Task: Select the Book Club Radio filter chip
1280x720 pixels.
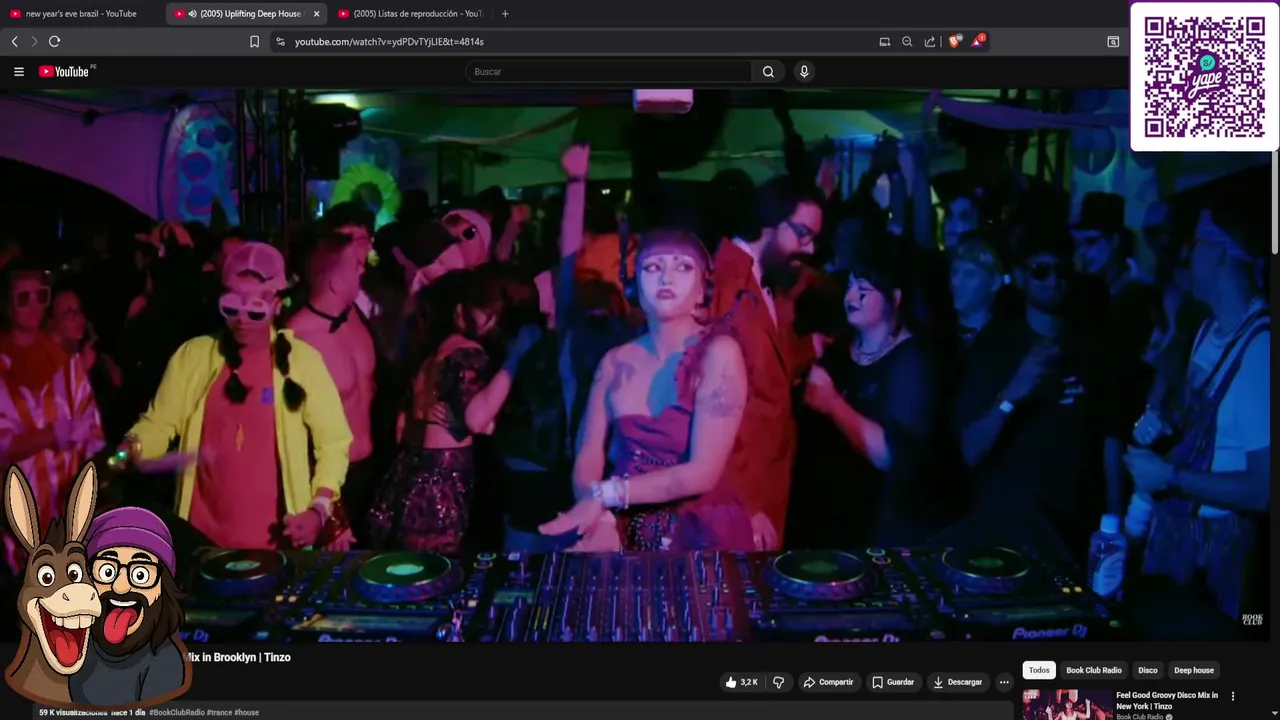Action: (1094, 670)
